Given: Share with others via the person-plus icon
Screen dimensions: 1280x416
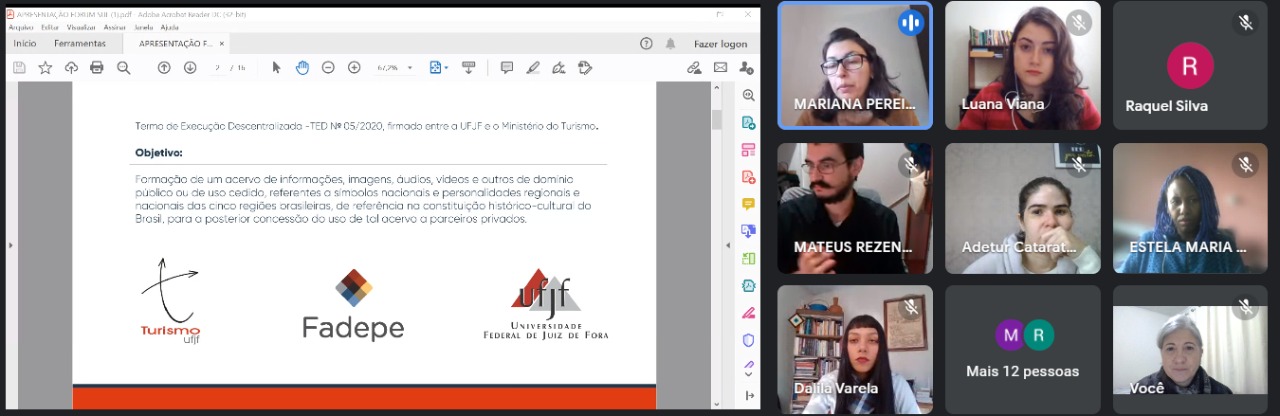Looking at the screenshot, I should (746, 67).
